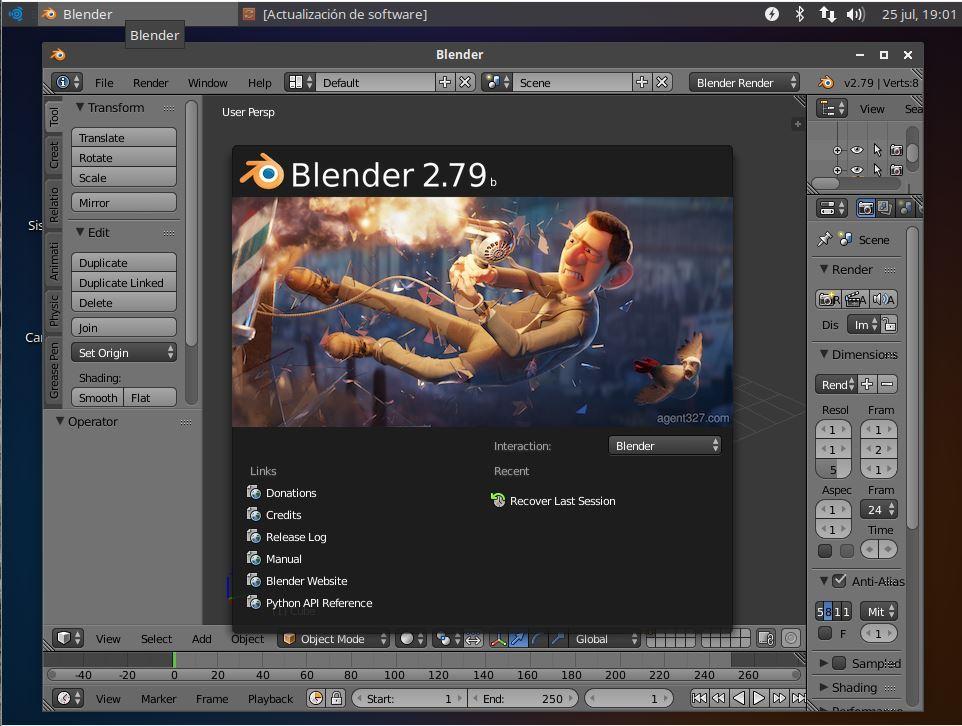Screen dimensions: 962x726
Task: Open the Object Mode dropdown
Action: click(x=334, y=638)
